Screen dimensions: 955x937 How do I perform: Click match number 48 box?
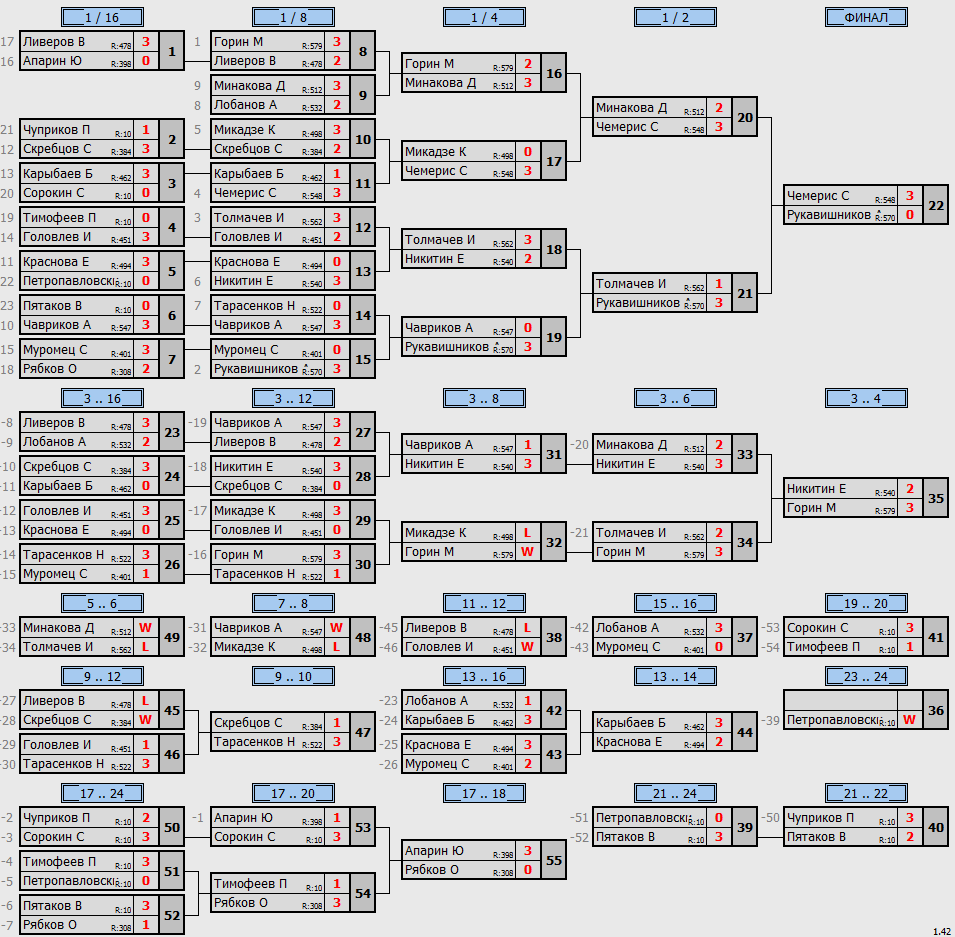[x=363, y=637]
